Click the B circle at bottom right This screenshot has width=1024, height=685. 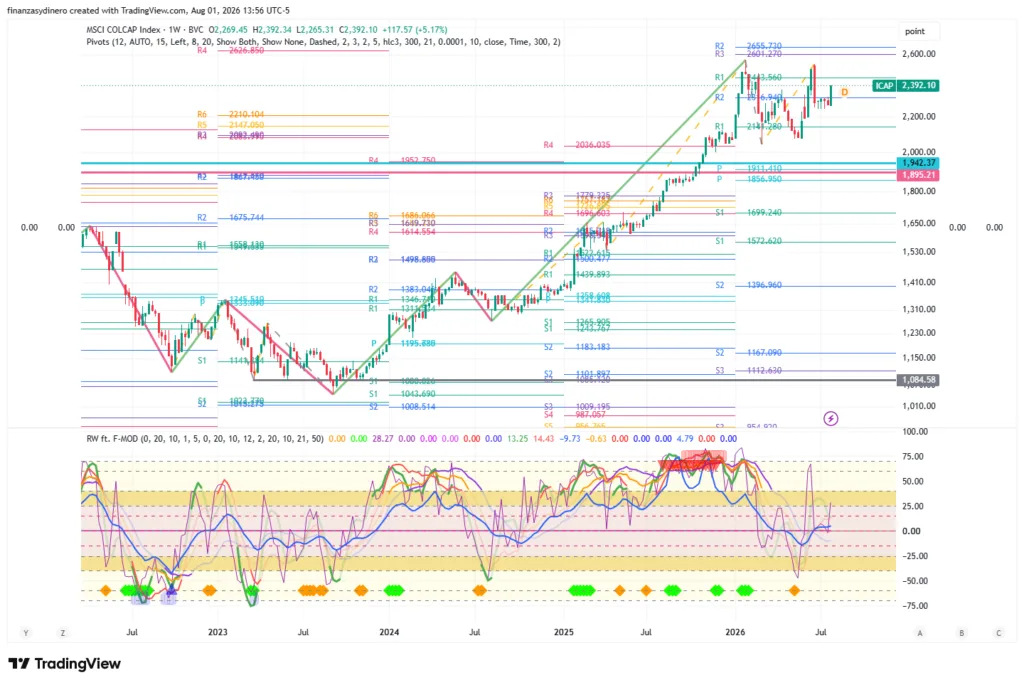click(x=961, y=633)
